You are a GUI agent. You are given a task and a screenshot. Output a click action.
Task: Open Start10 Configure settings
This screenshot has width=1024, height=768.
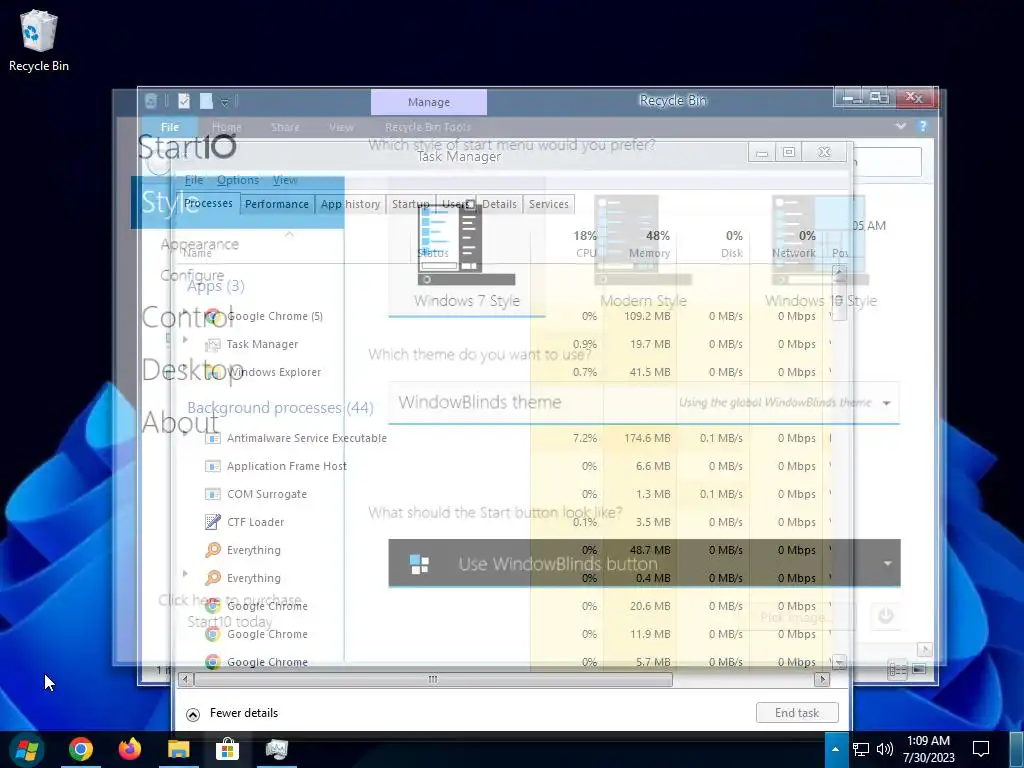(192, 275)
